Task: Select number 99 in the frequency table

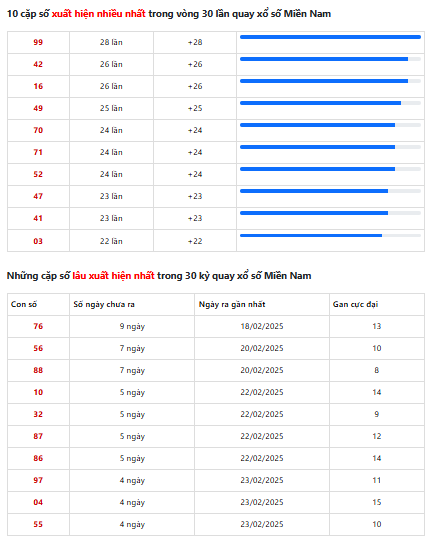Action: [38, 42]
